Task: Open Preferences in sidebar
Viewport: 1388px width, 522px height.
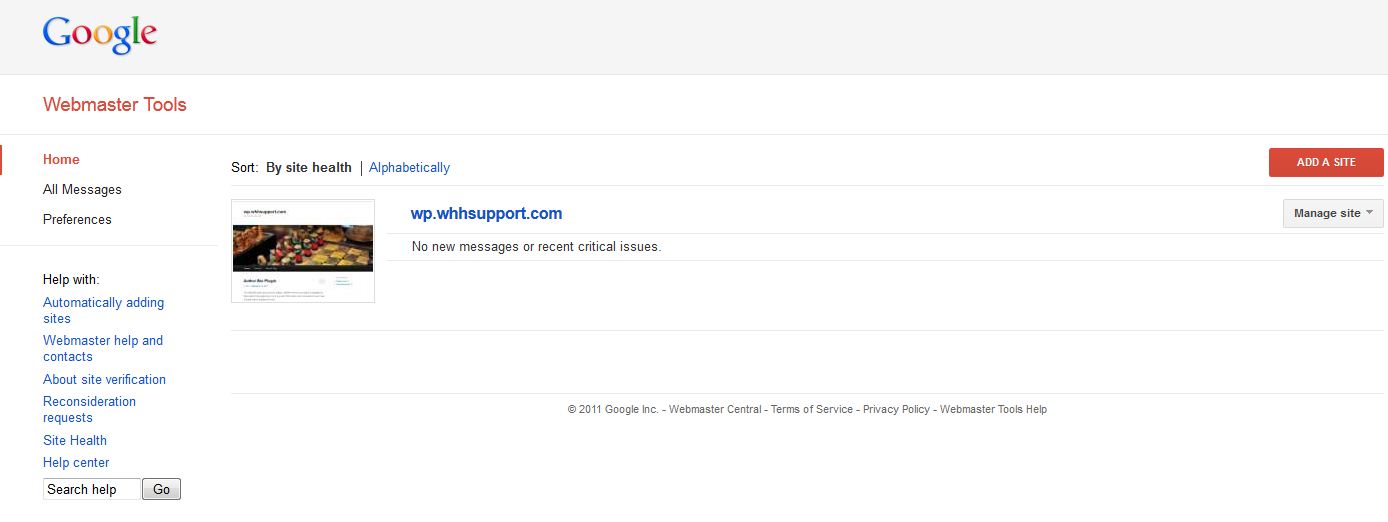Action: pyautogui.click(x=77, y=220)
